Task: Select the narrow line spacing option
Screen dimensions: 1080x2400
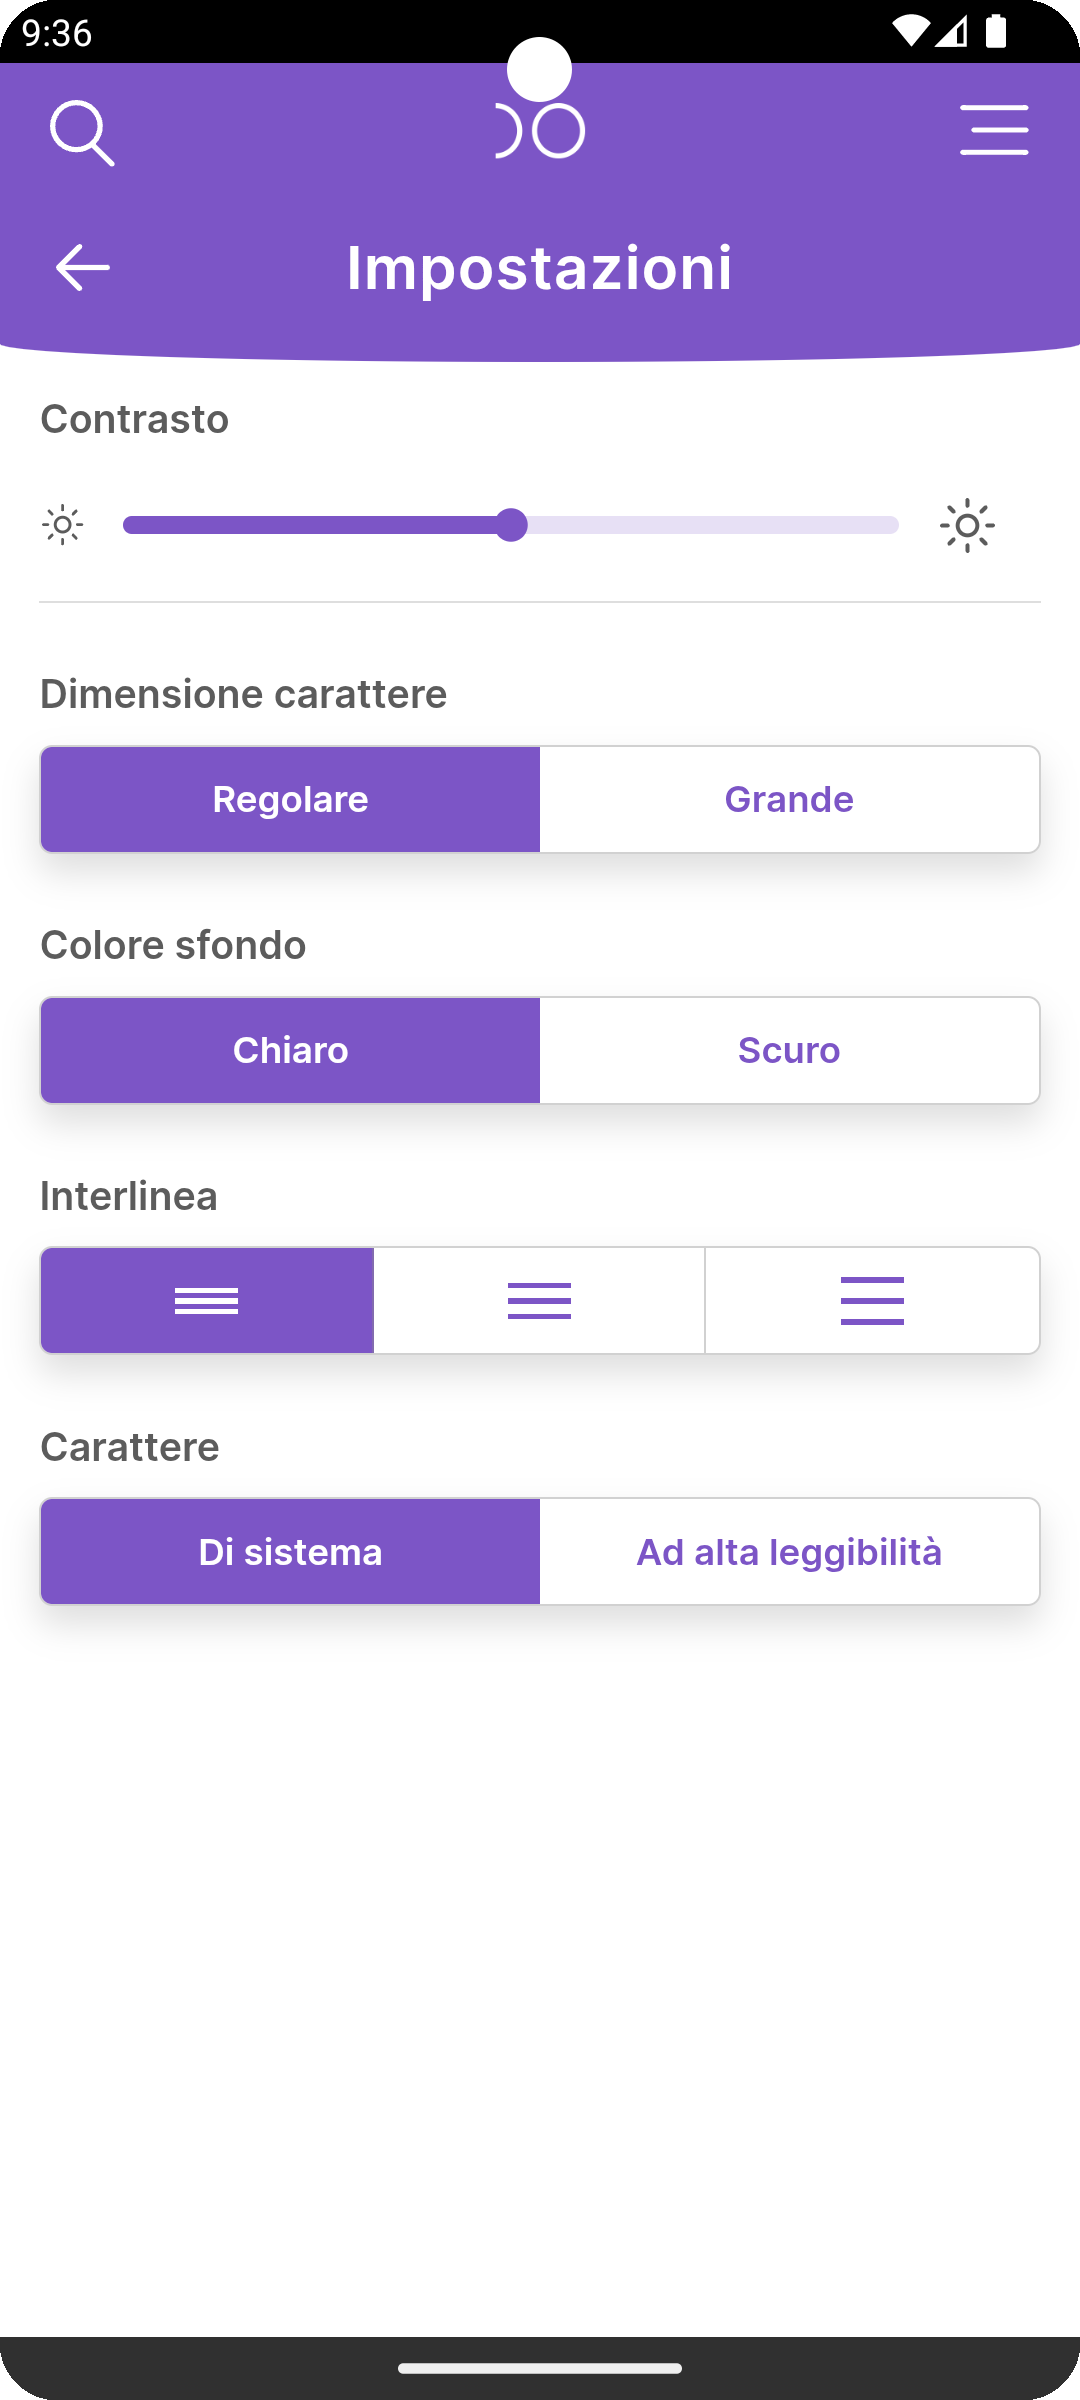Action: click(207, 1300)
